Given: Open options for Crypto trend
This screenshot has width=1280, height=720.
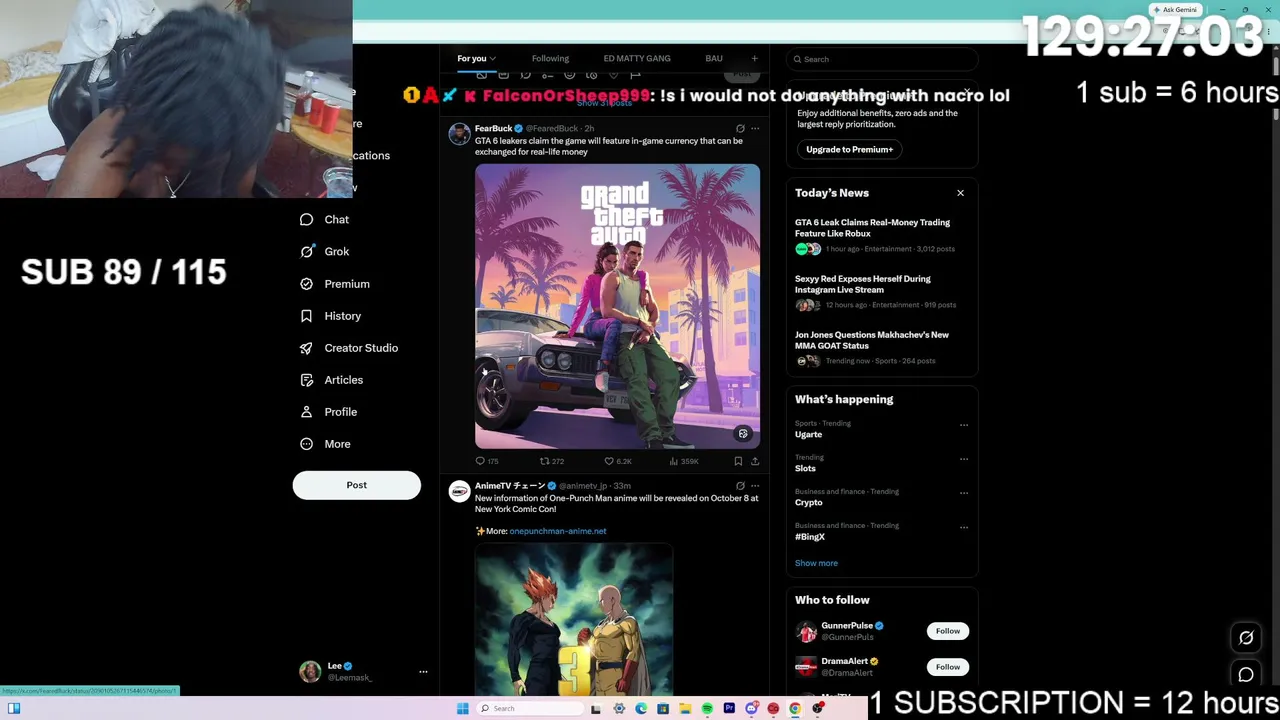Looking at the screenshot, I should [964, 493].
